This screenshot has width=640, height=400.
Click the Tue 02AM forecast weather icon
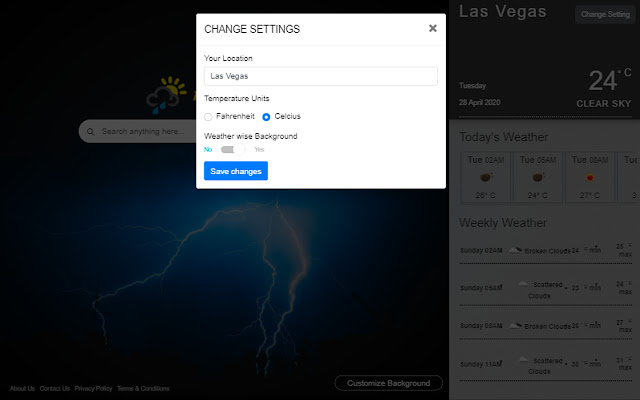(484, 176)
